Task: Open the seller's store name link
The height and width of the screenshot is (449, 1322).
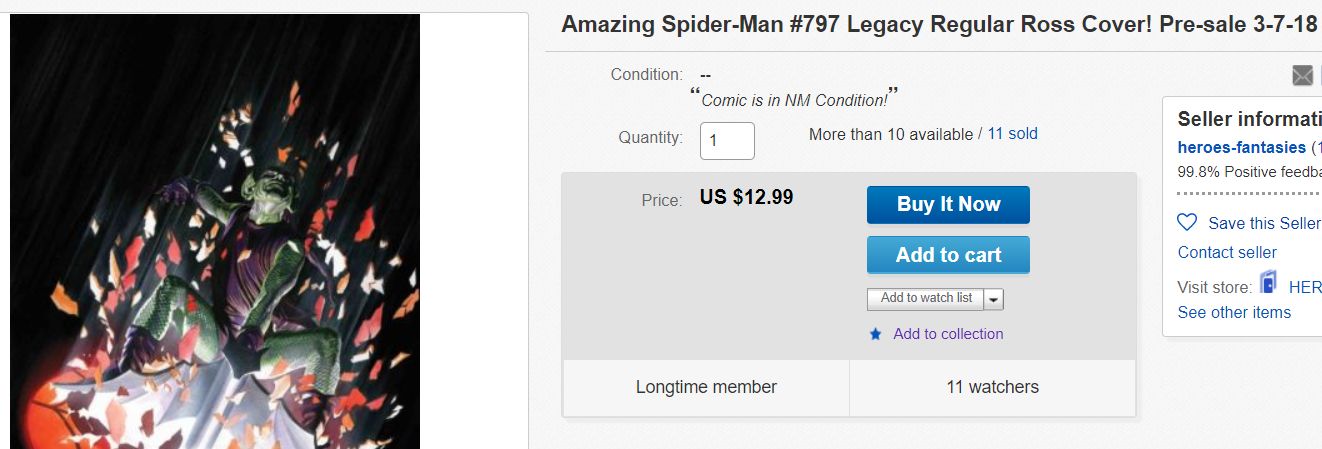Action: 1305,287
